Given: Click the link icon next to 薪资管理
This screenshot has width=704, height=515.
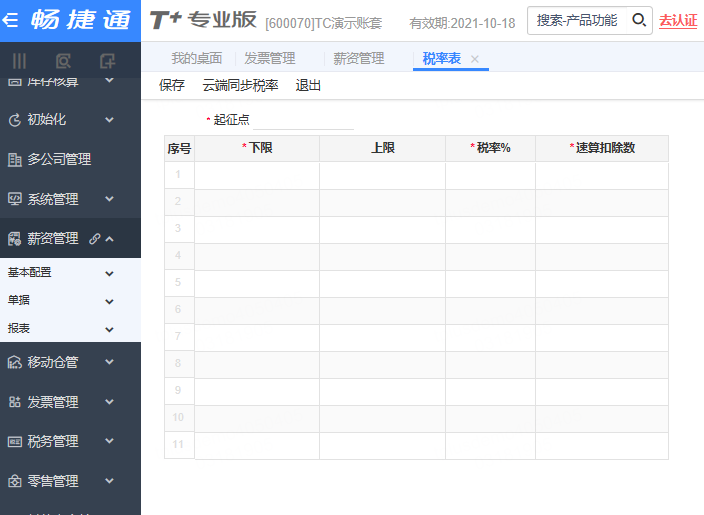Looking at the screenshot, I should click(94, 239).
